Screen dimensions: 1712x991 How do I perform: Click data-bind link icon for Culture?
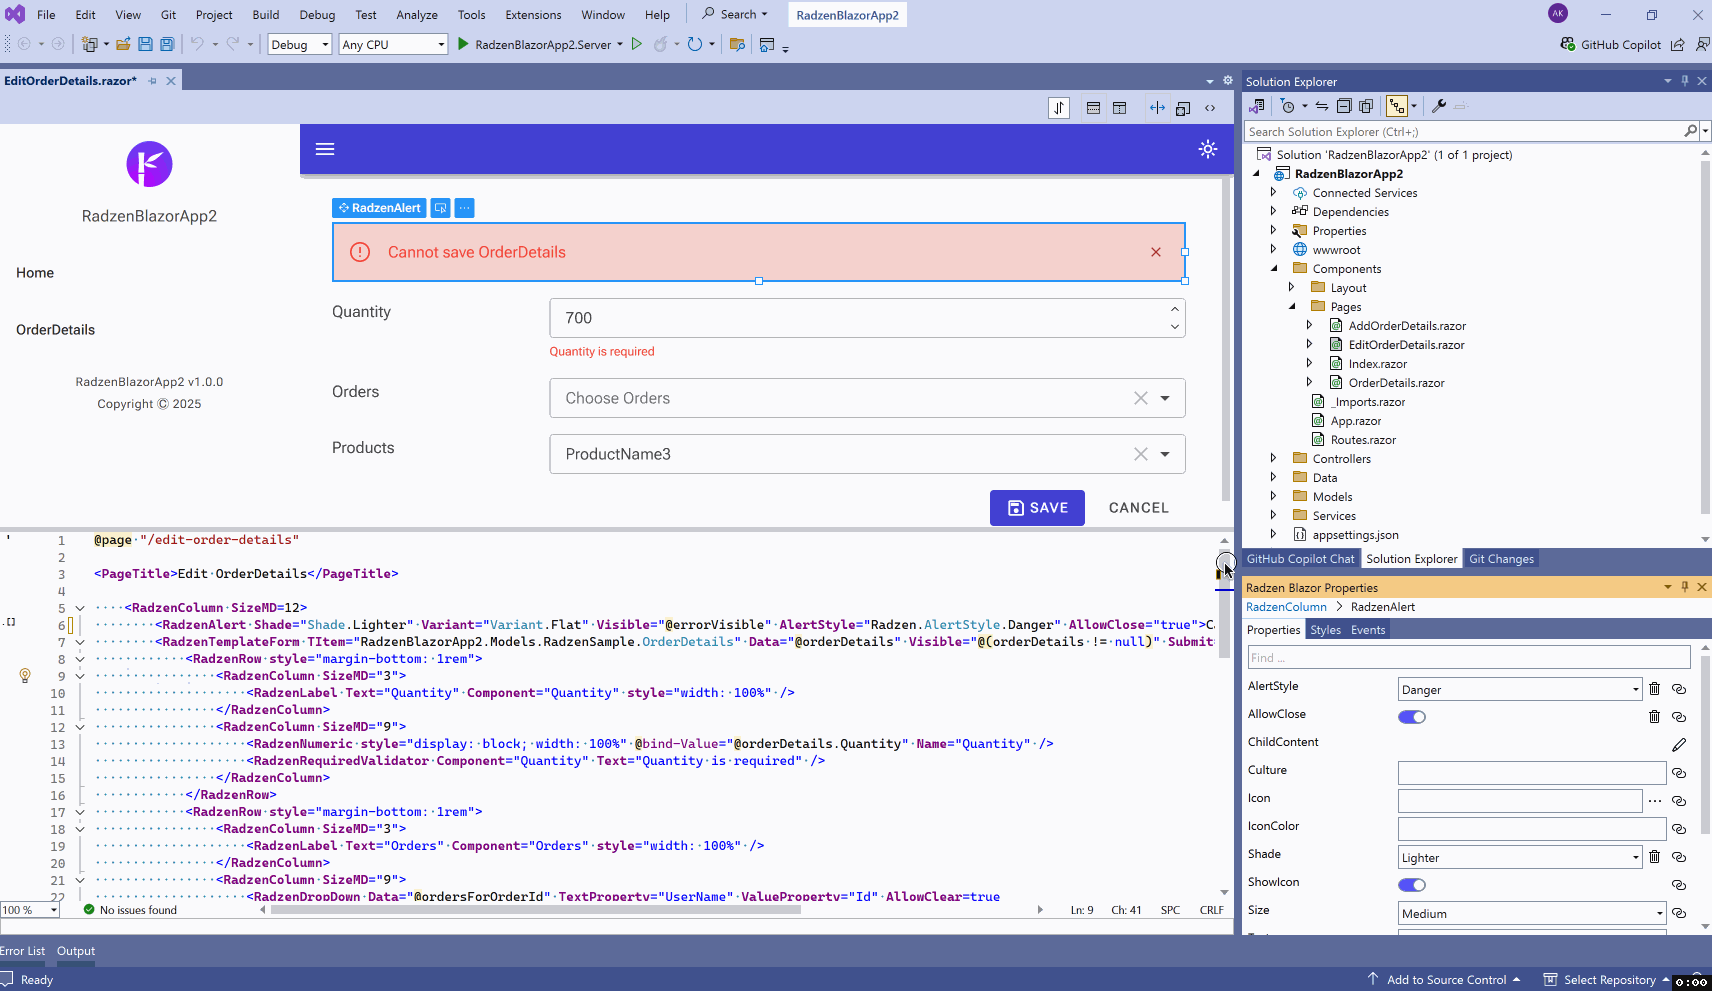pos(1679,773)
